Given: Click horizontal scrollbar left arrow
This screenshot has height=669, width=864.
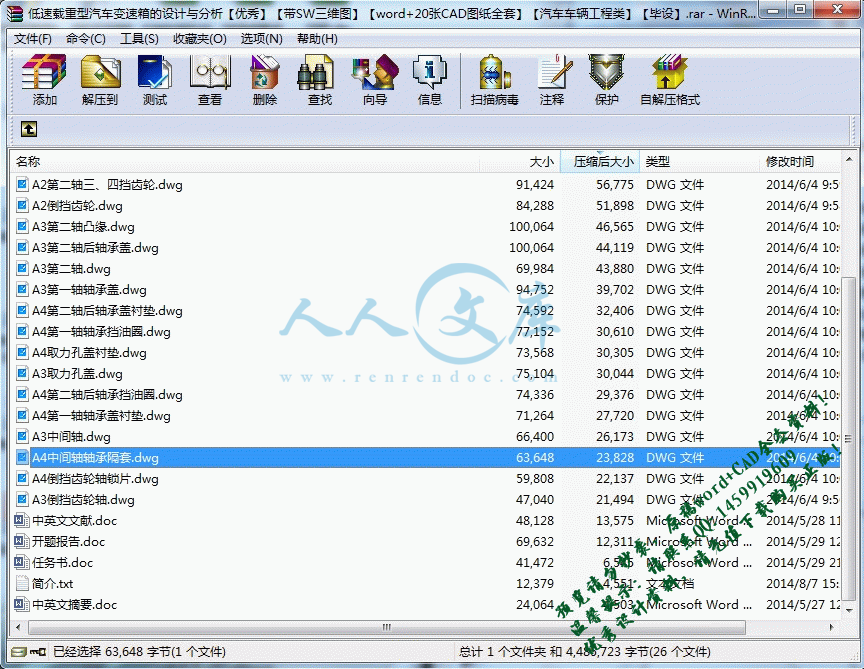Looking at the screenshot, I should pos(18,627).
